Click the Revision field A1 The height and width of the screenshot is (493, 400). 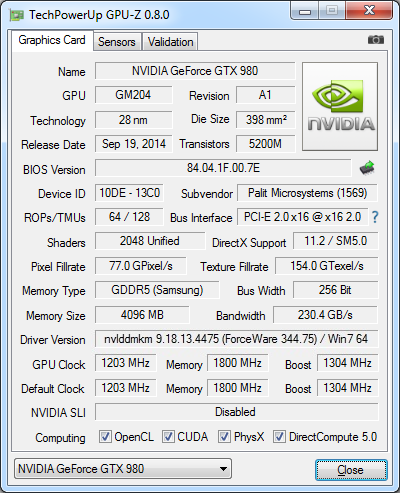tap(266, 95)
